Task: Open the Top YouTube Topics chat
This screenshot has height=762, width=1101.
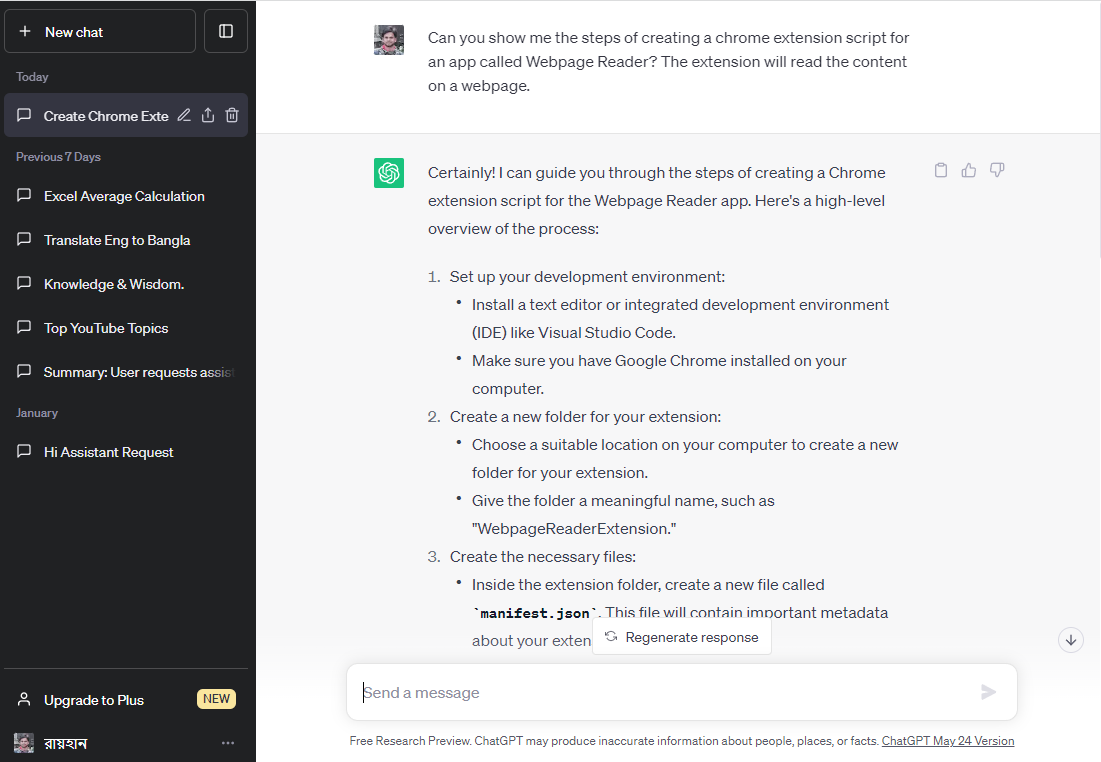Action: [x=106, y=328]
